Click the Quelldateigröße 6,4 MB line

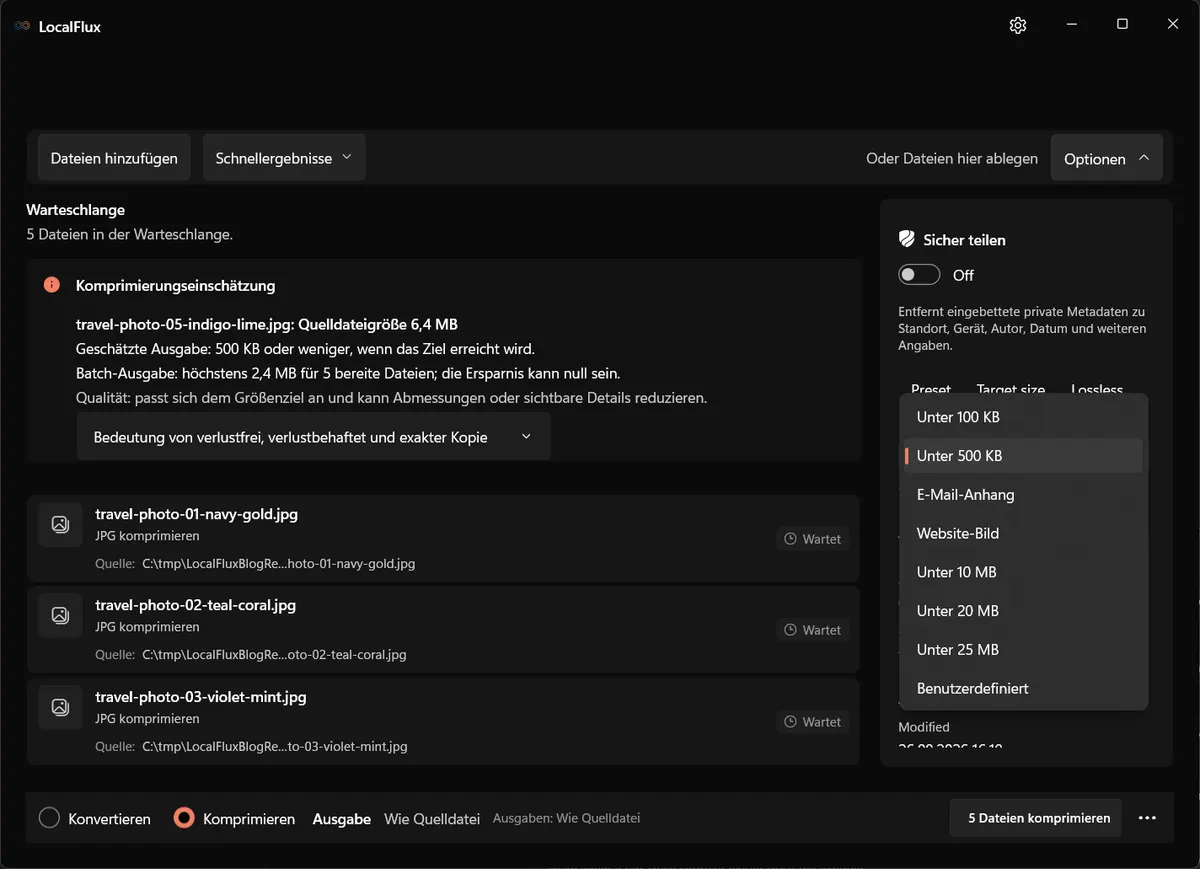tap(267, 324)
